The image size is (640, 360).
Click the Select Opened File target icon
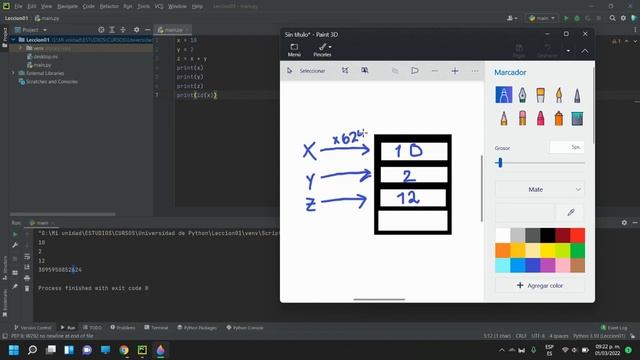(x=101, y=30)
